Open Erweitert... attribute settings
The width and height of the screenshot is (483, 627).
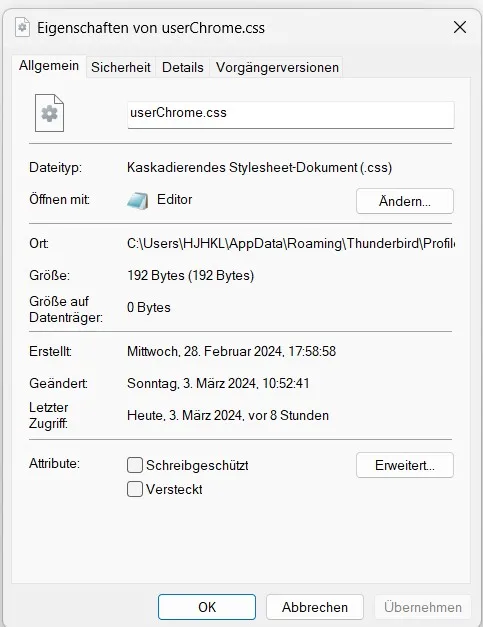tap(405, 465)
